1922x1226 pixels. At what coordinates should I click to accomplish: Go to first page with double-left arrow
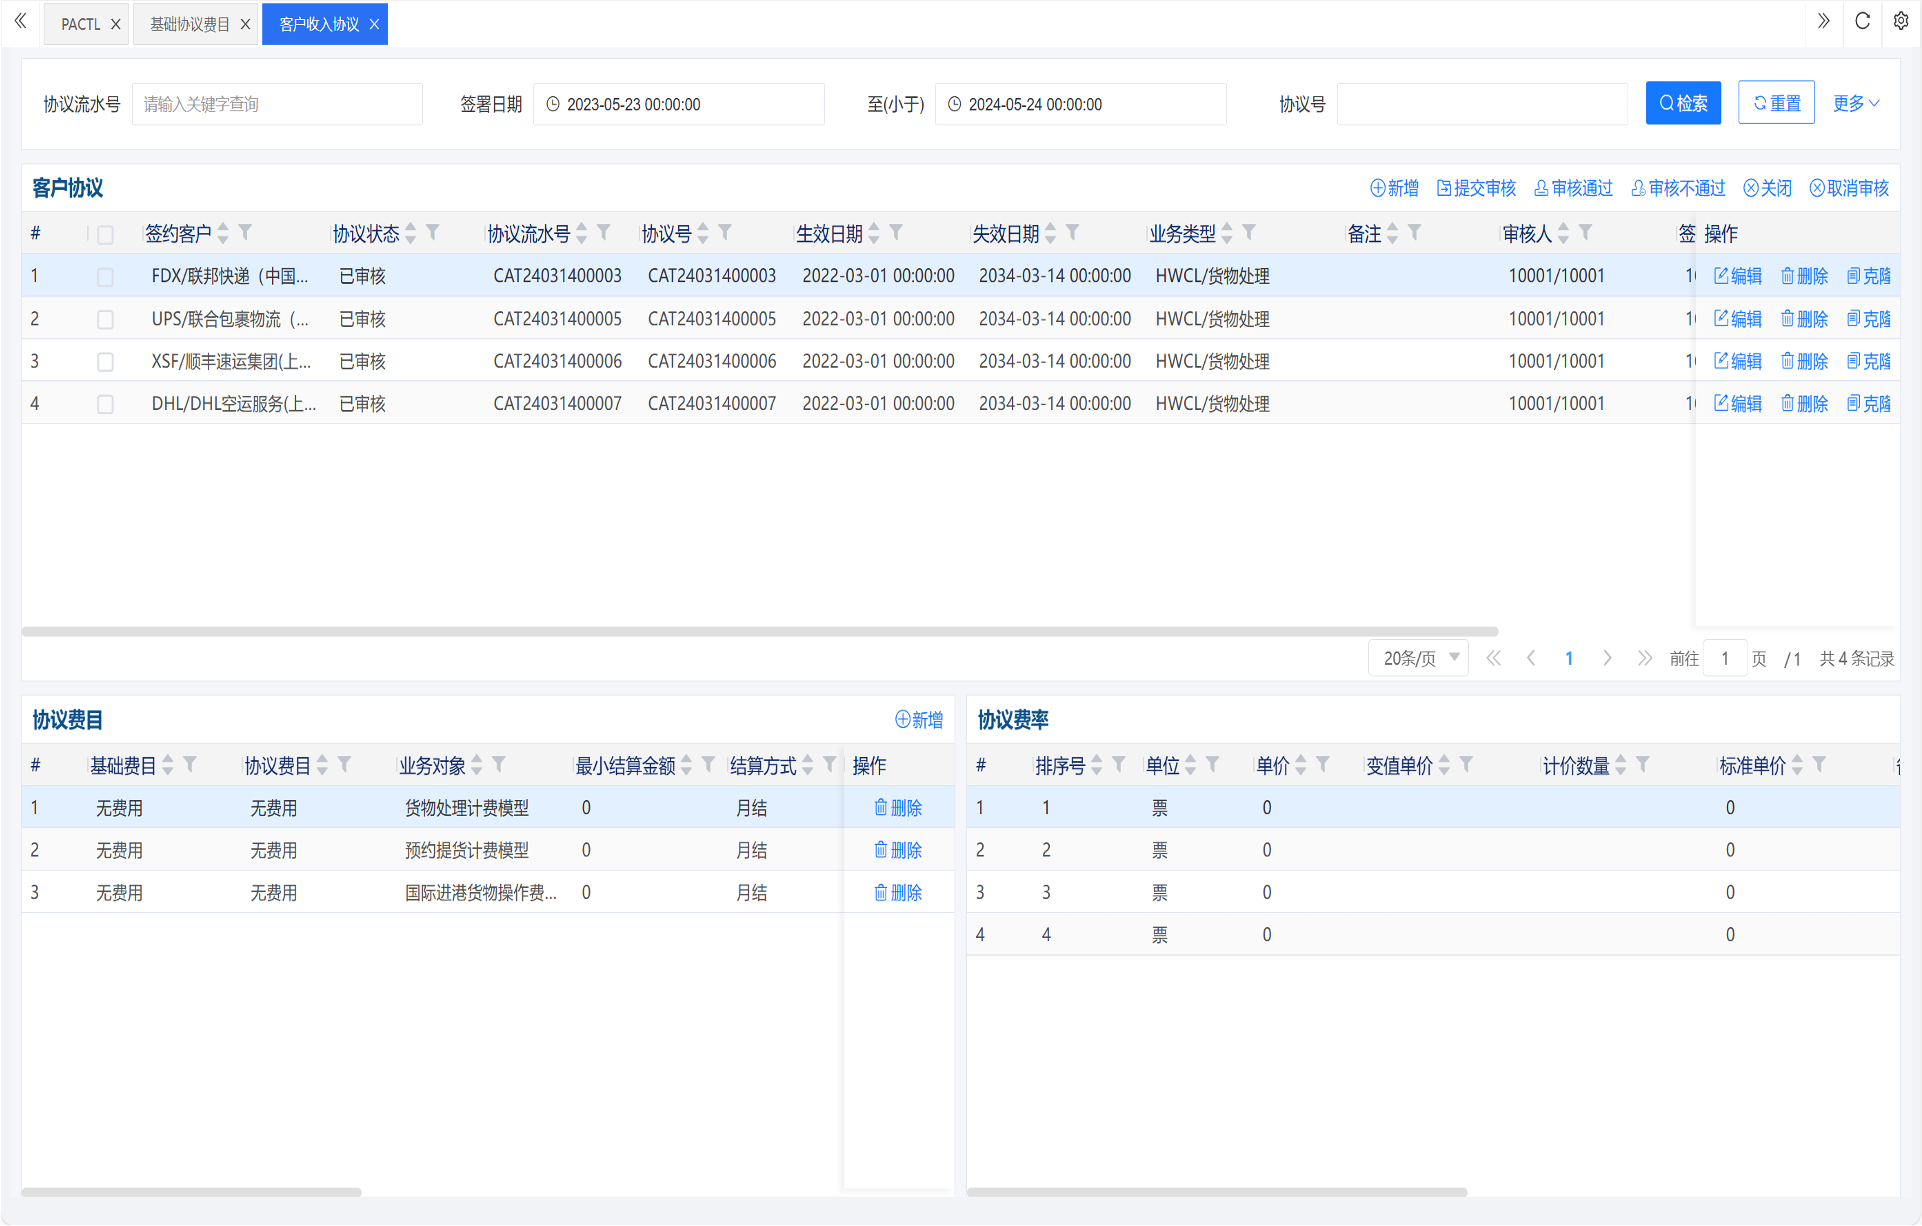coord(1493,658)
